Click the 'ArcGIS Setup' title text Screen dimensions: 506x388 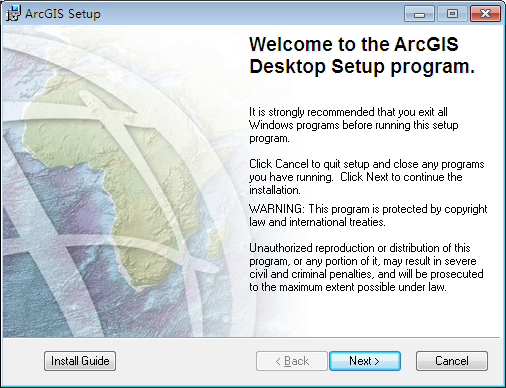pos(63,14)
